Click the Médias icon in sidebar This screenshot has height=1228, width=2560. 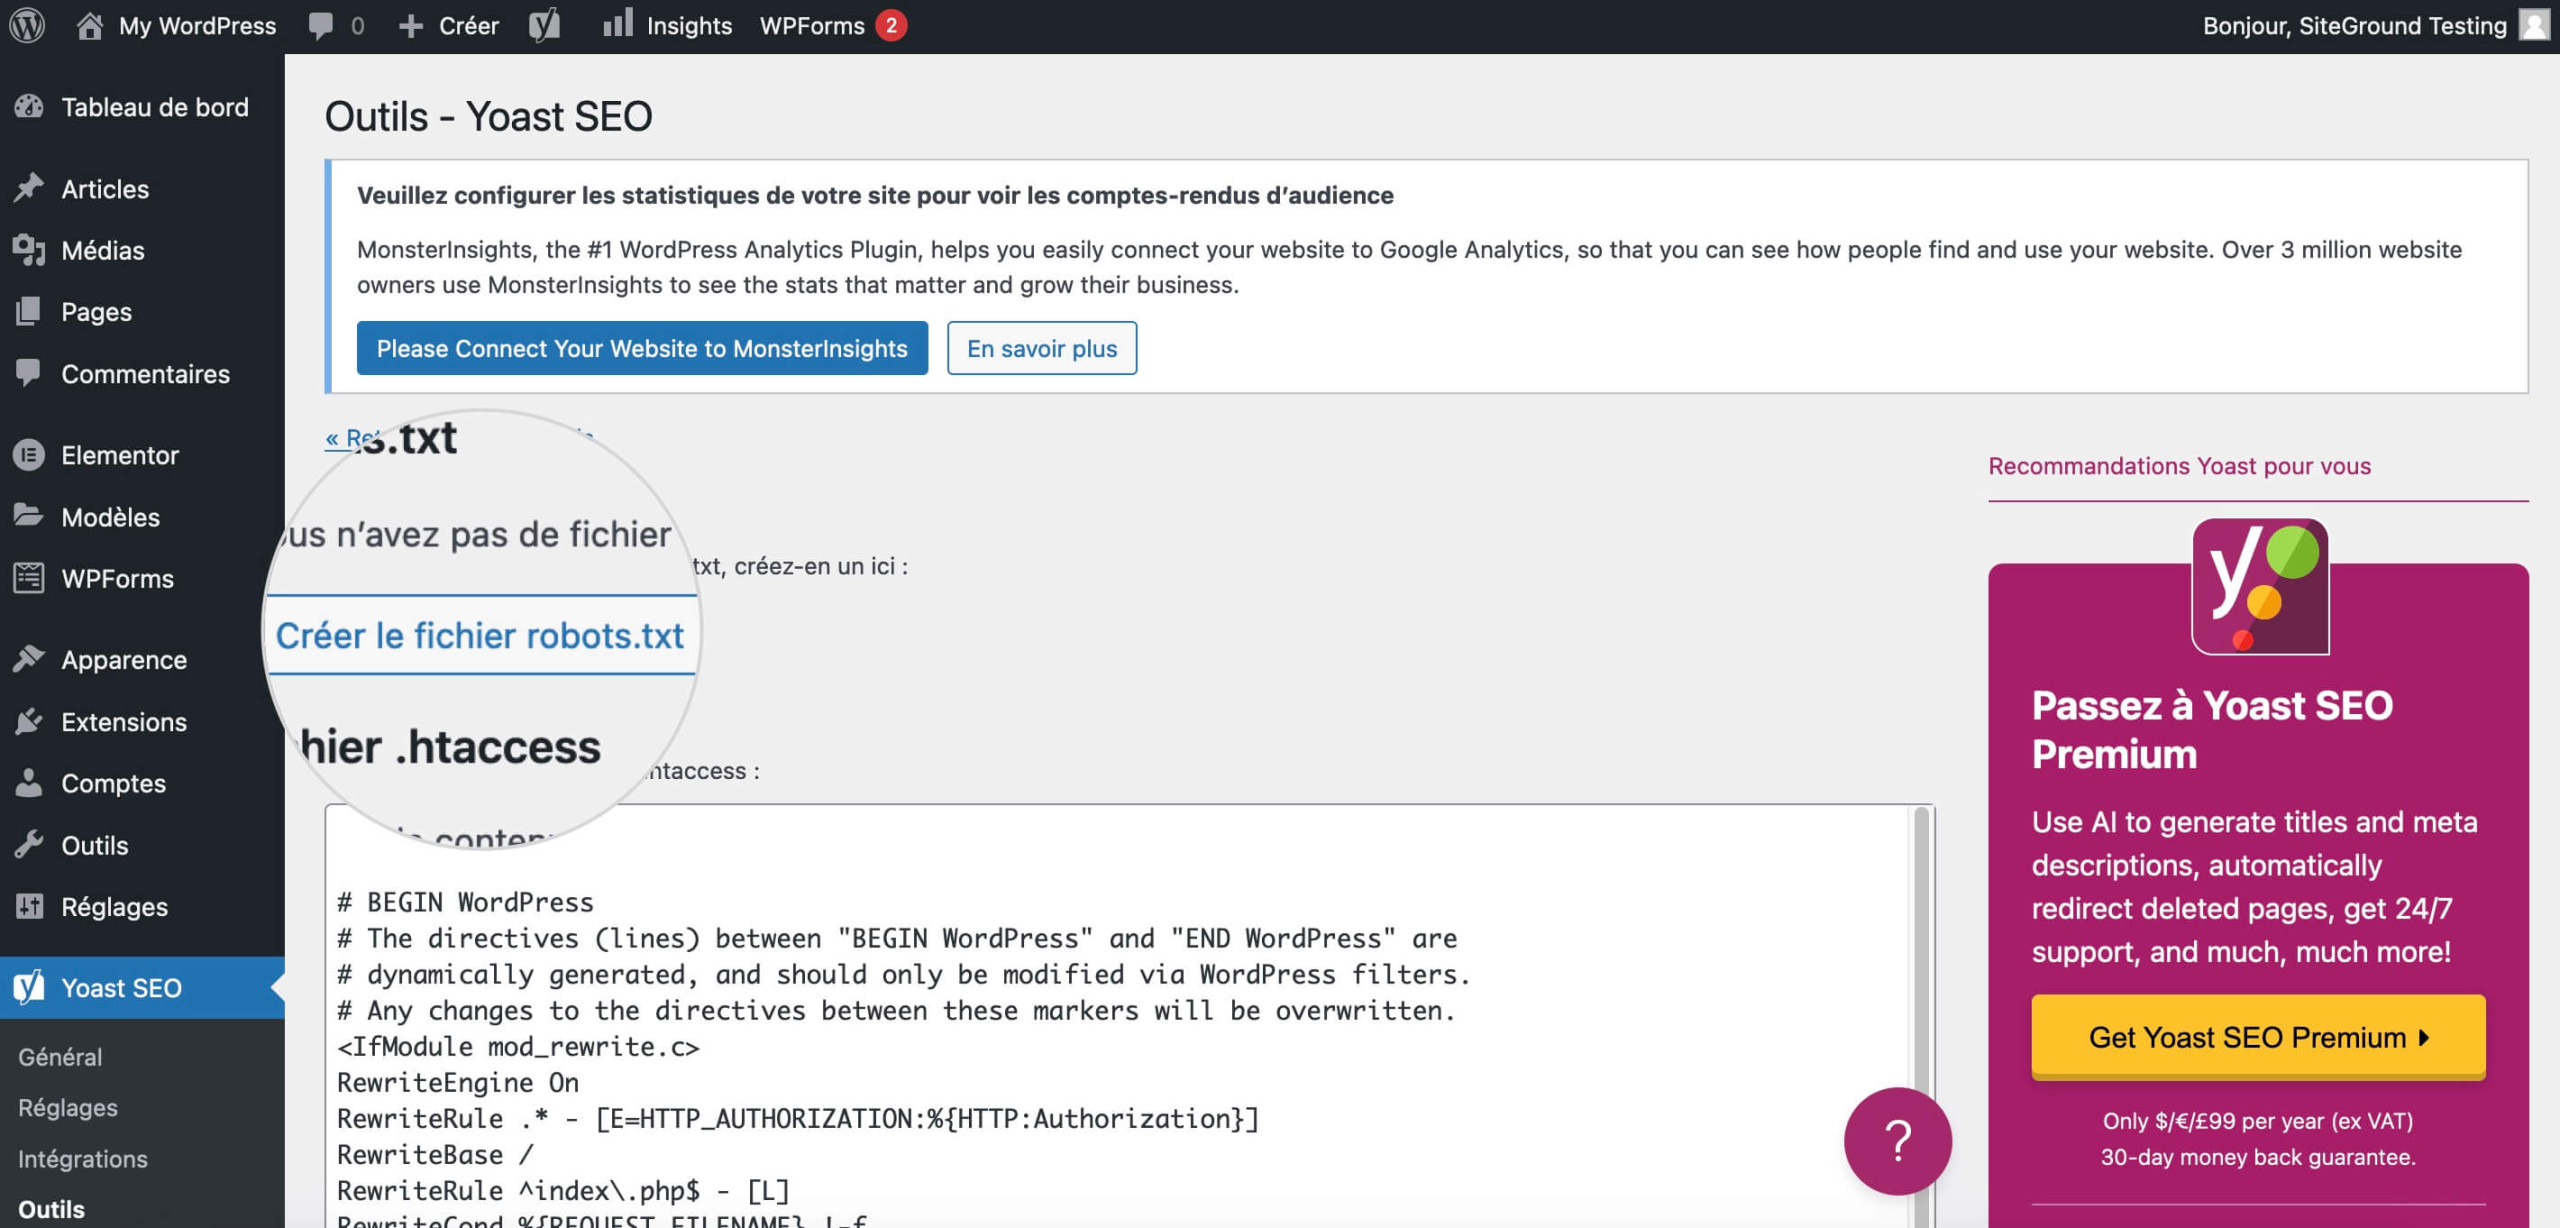pyautogui.click(x=30, y=250)
